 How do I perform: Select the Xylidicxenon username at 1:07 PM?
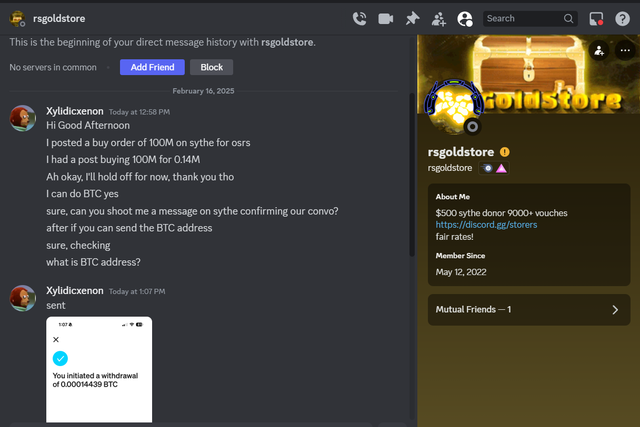point(75,291)
